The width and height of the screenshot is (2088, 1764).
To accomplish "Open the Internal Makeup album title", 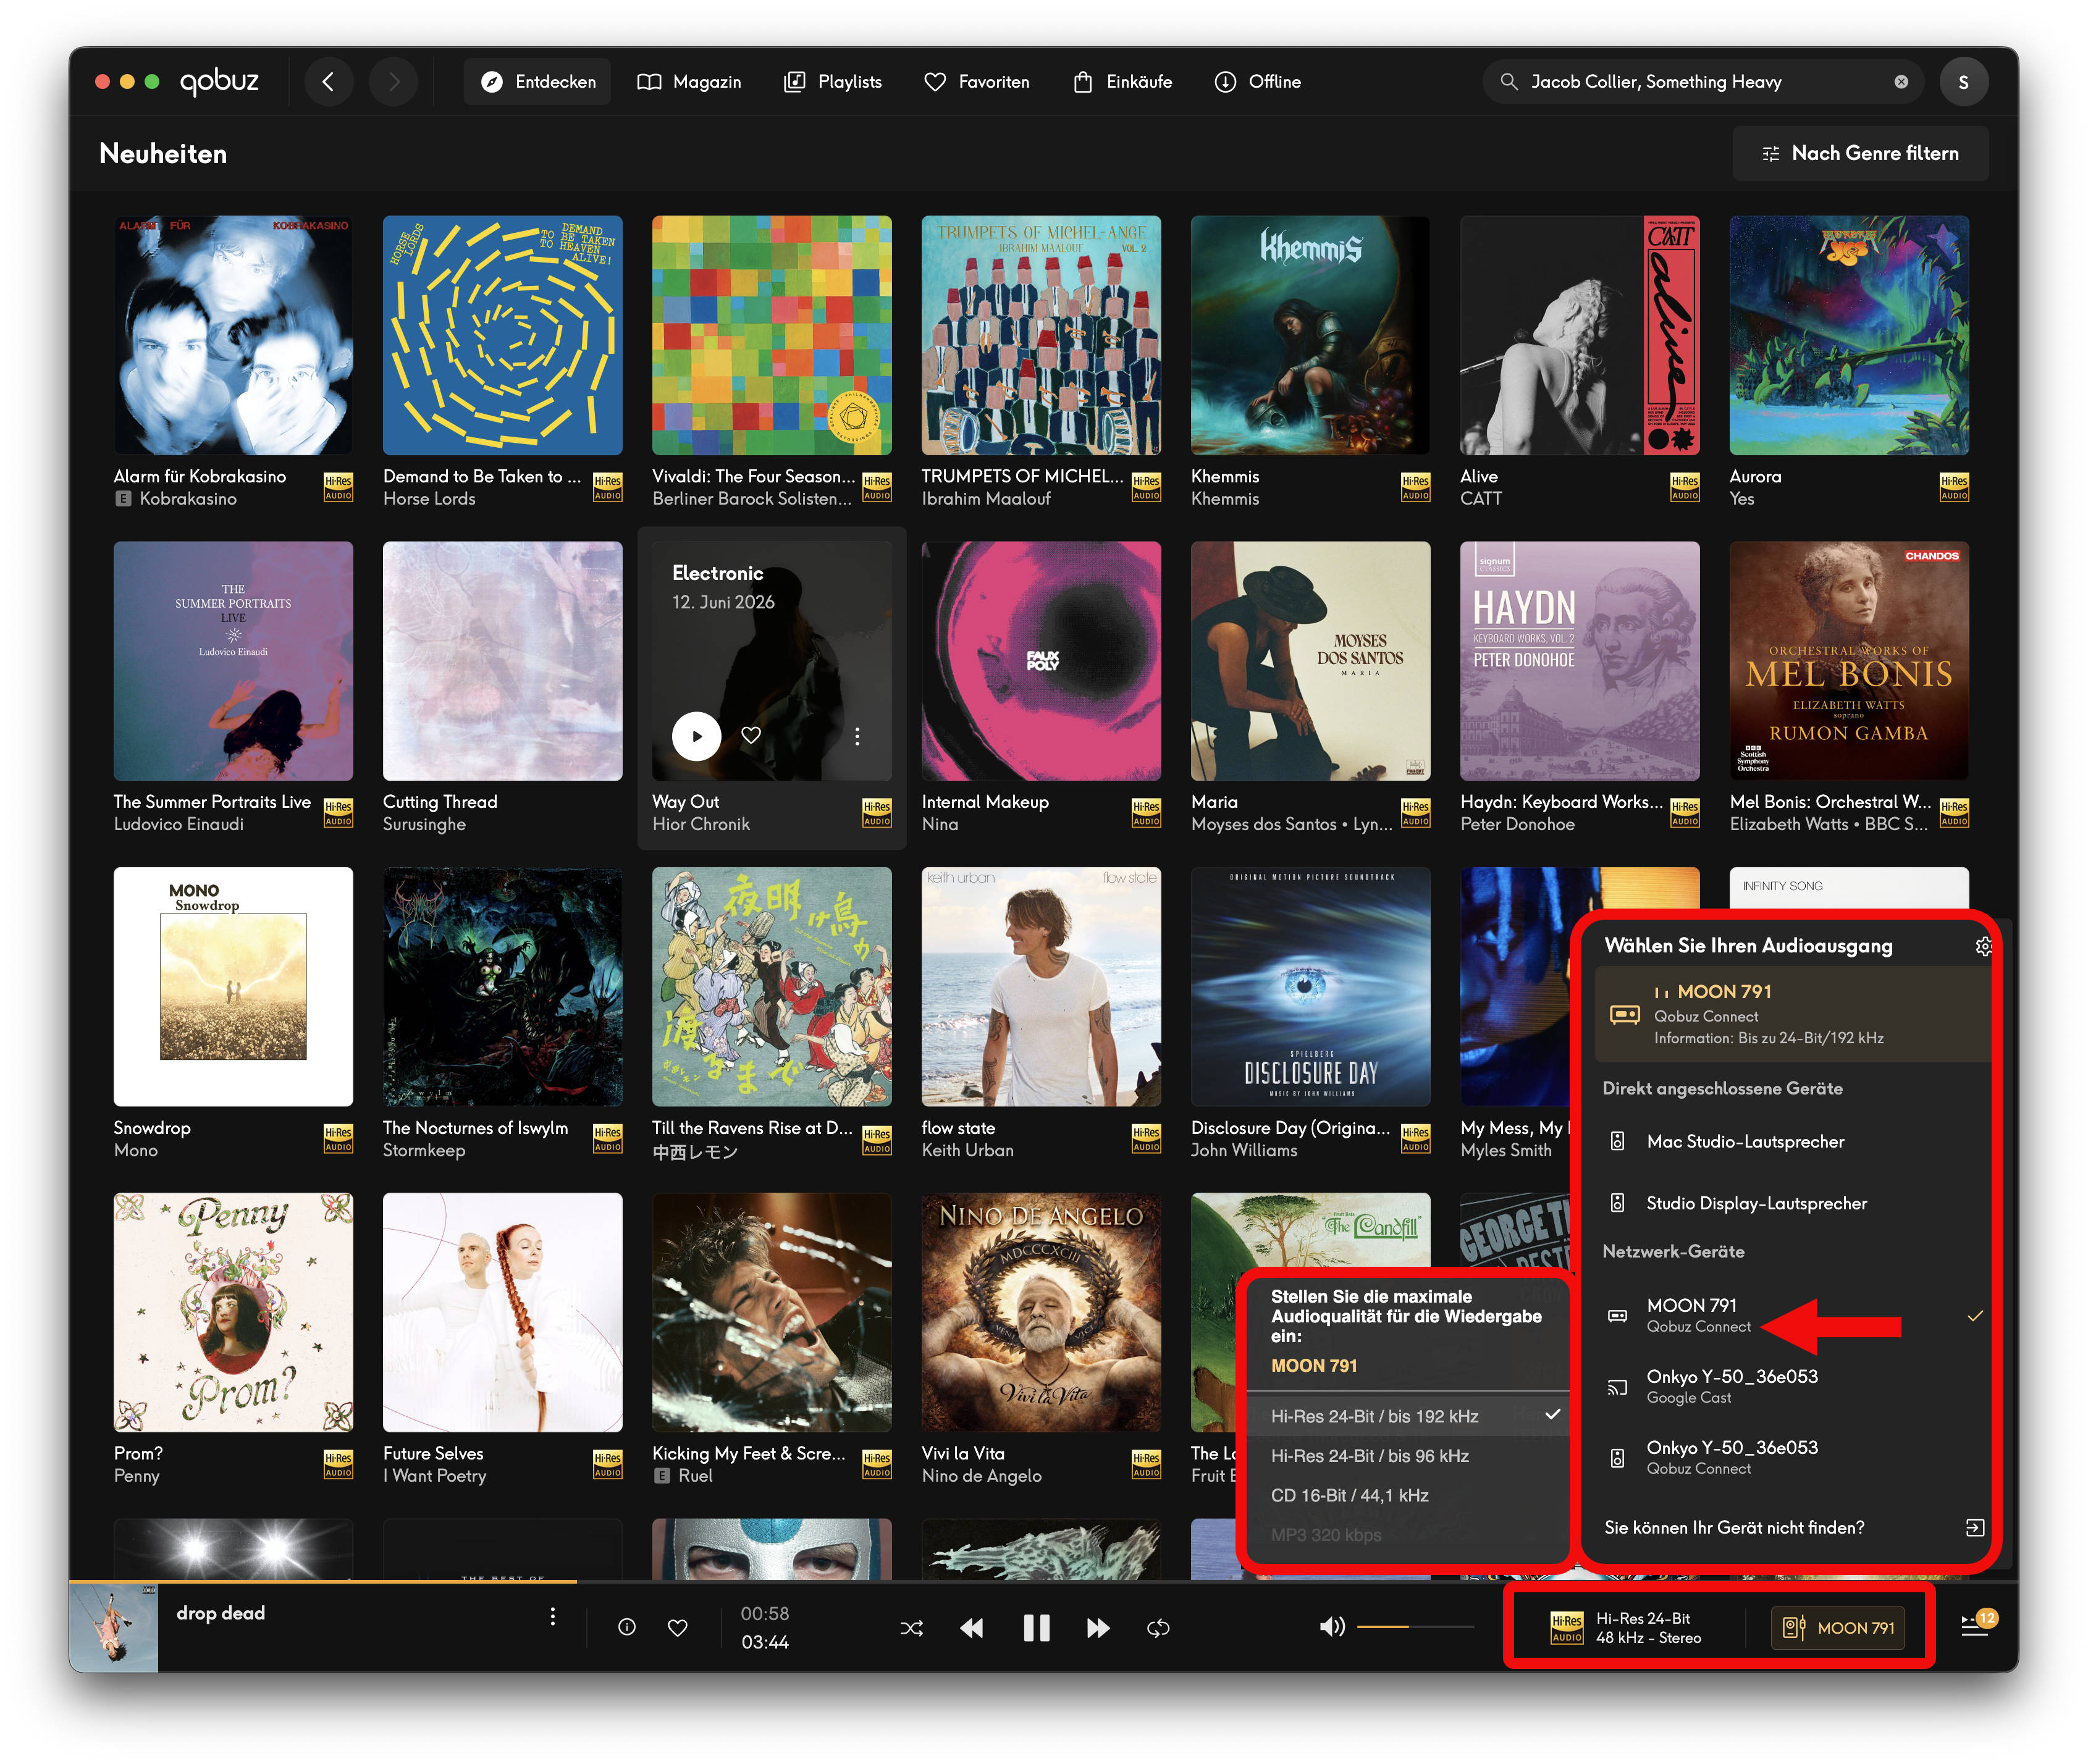I will [x=985, y=802].
